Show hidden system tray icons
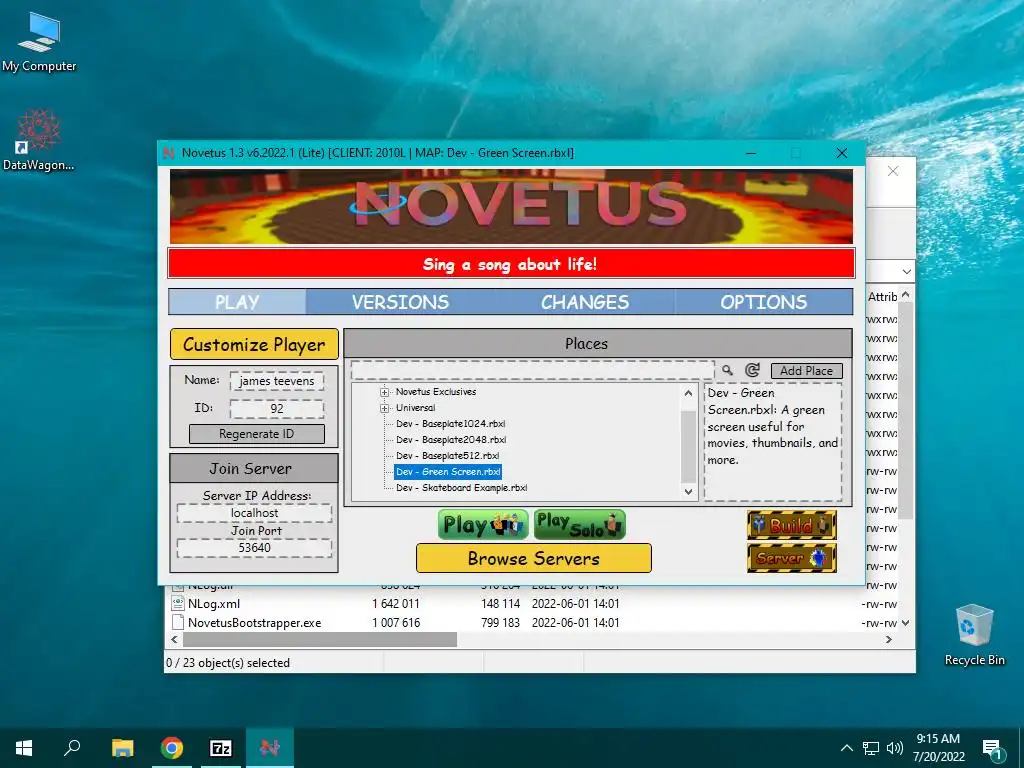Viewport: 1024px width, 768px height. tap(846, 748)
